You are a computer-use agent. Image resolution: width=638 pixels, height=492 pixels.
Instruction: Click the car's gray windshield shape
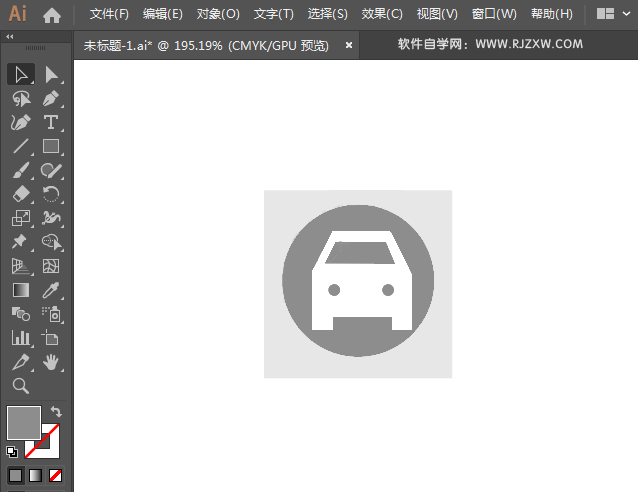[360, 253]
